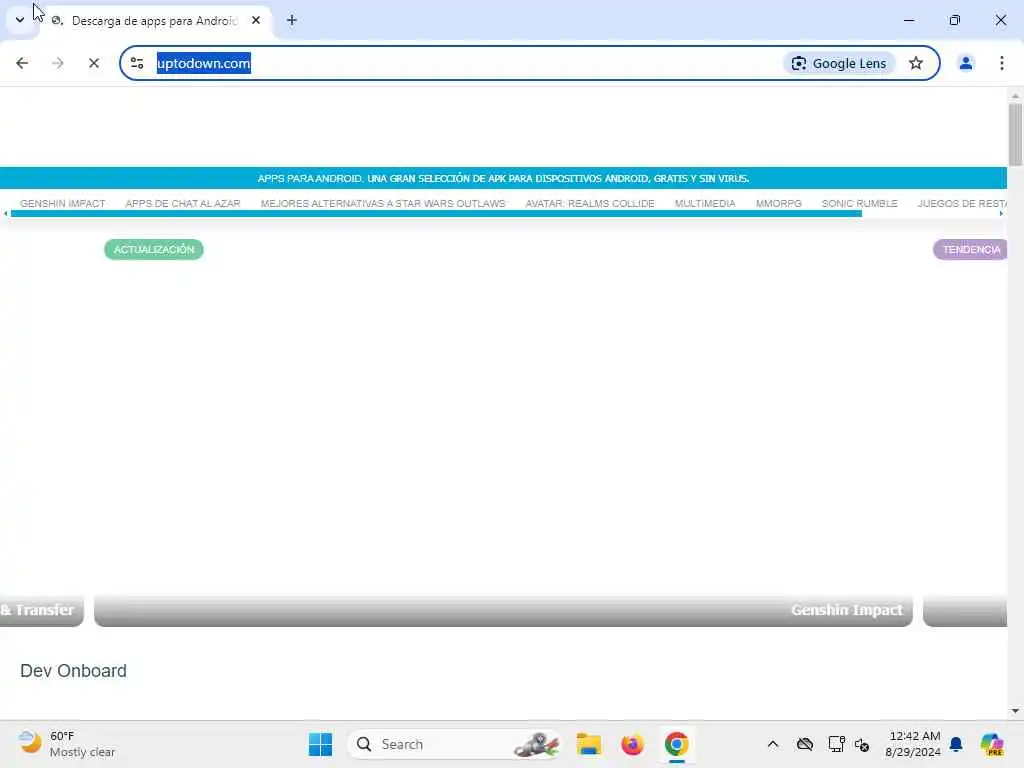Open Firefox from taskbar
The height and width of the screenshot is (768, 1024).
coord(632,744)
